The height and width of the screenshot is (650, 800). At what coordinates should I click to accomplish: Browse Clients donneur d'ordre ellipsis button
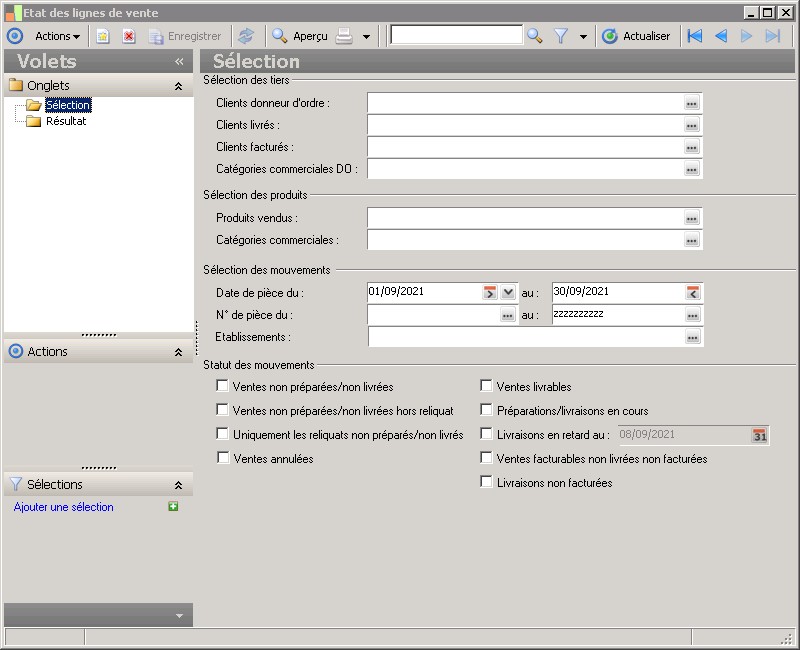(691, 104)
